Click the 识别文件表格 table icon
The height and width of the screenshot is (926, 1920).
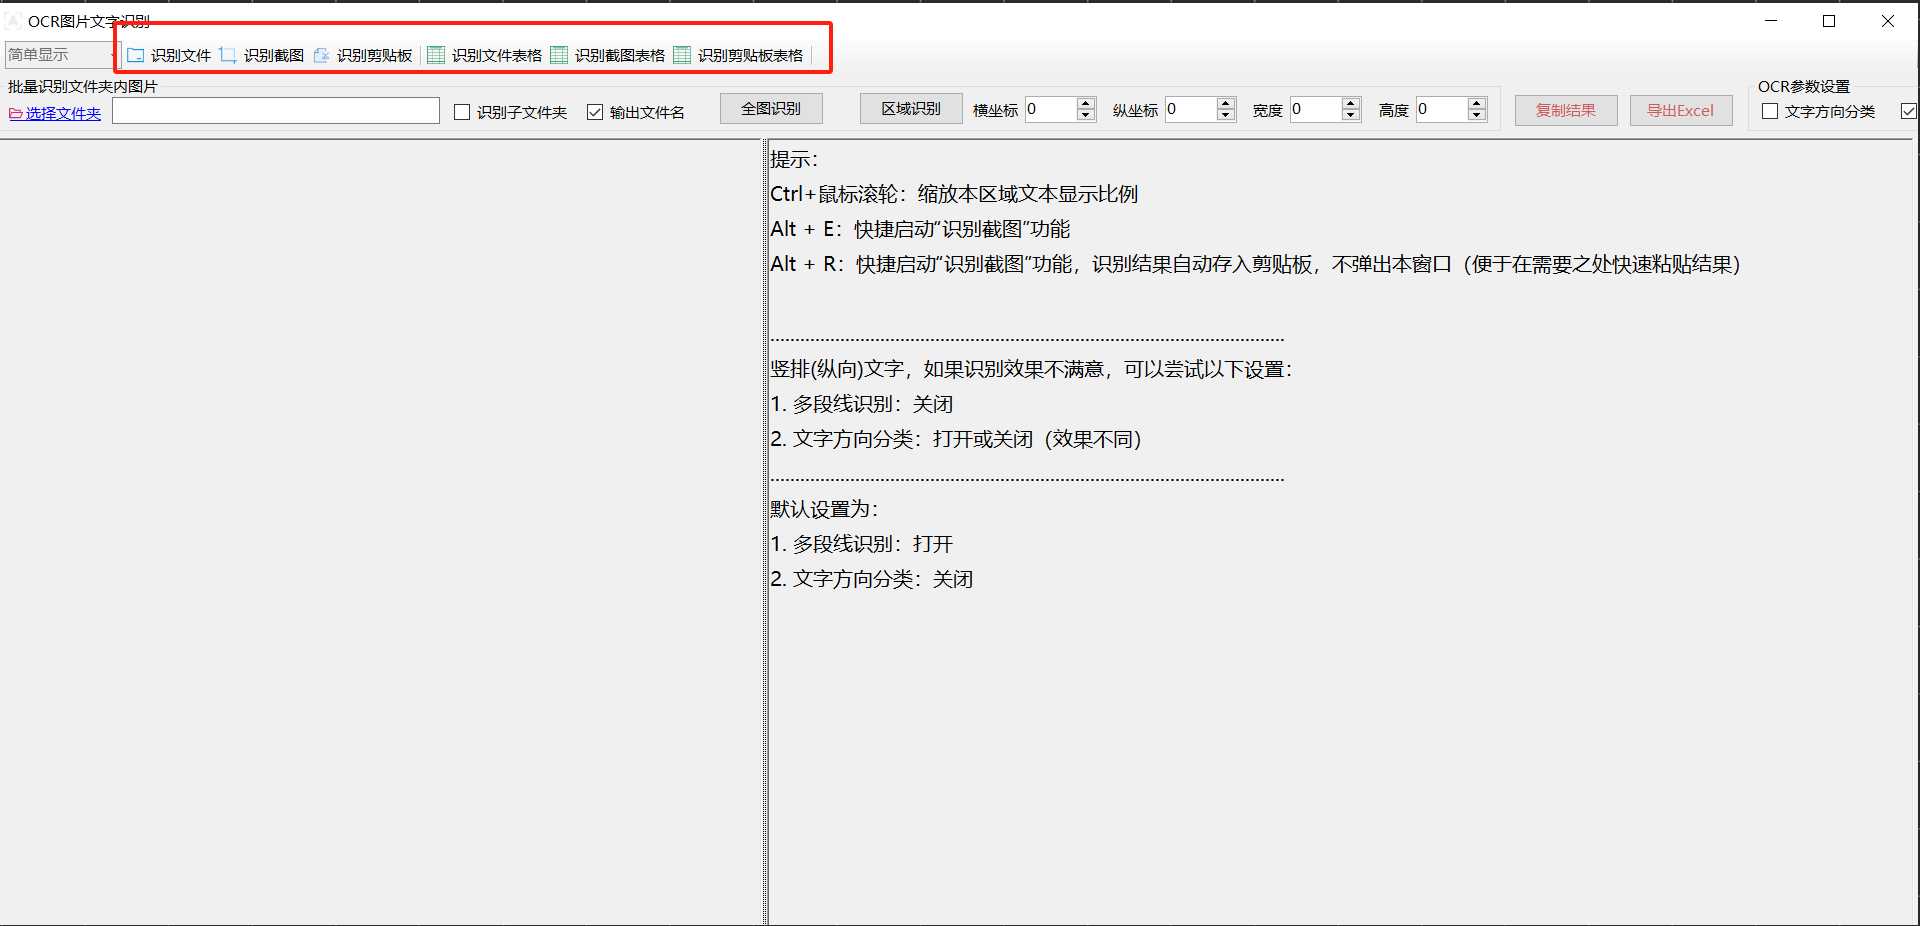[436, 55]
